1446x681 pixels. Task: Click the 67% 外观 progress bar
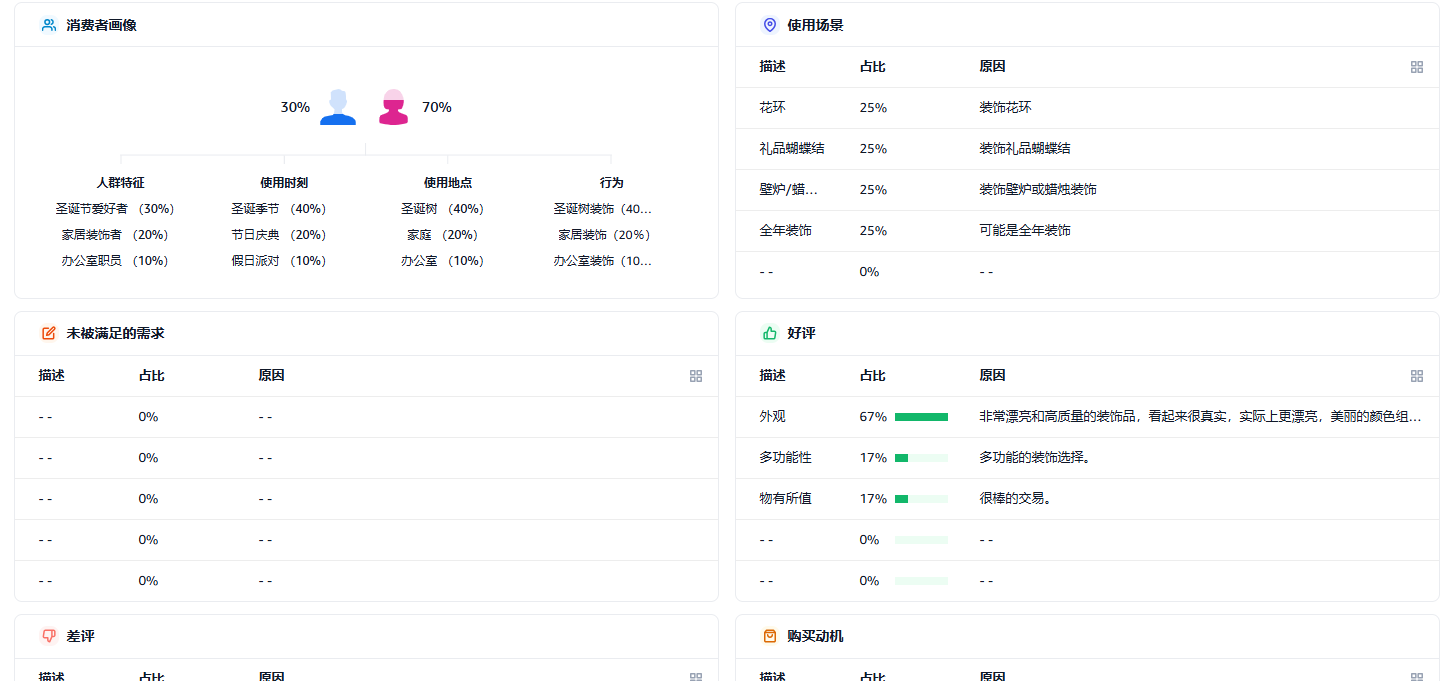point(921,417)
